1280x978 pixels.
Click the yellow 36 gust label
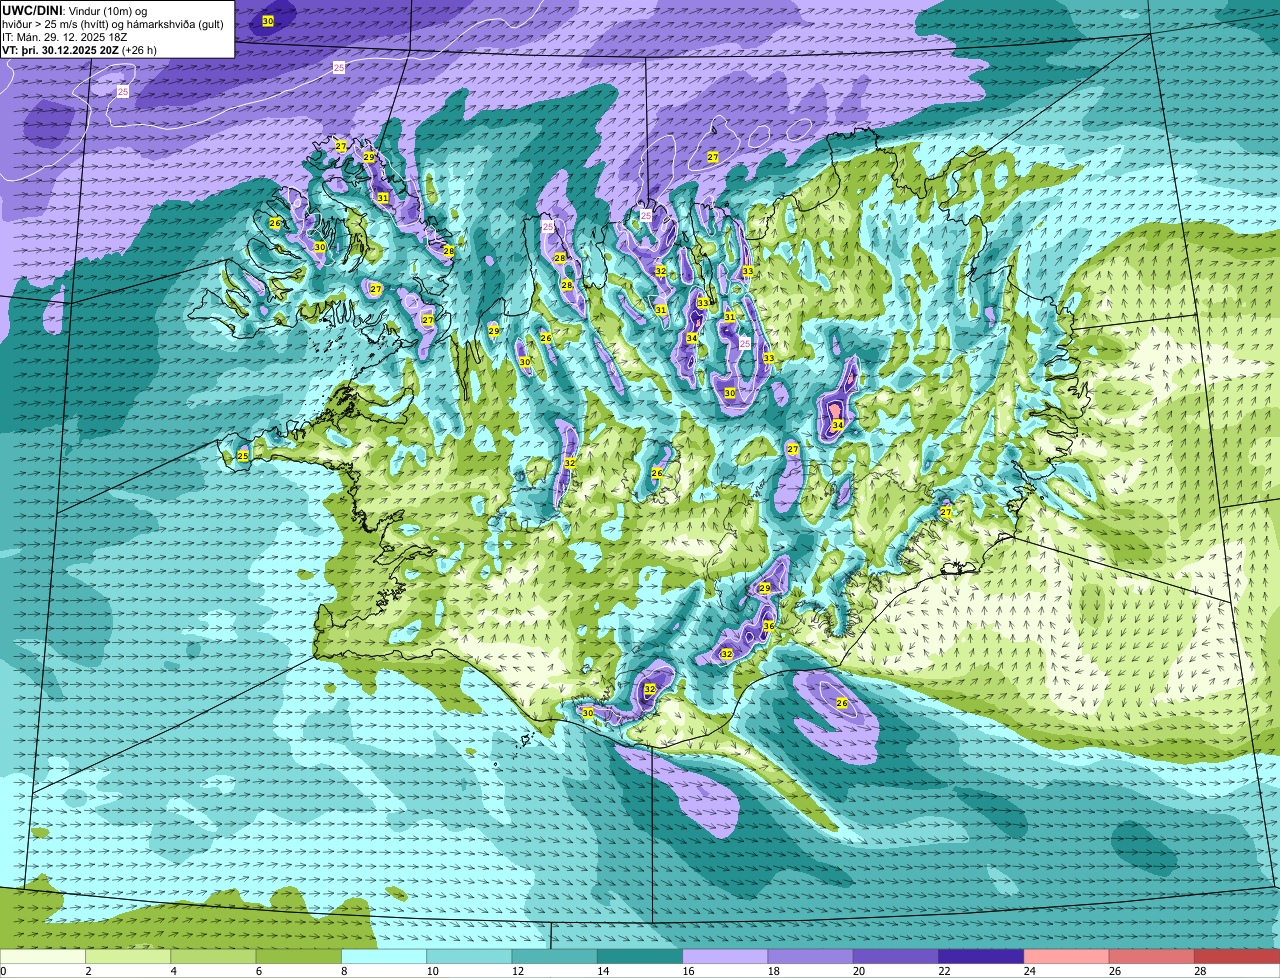coord(769,626)
